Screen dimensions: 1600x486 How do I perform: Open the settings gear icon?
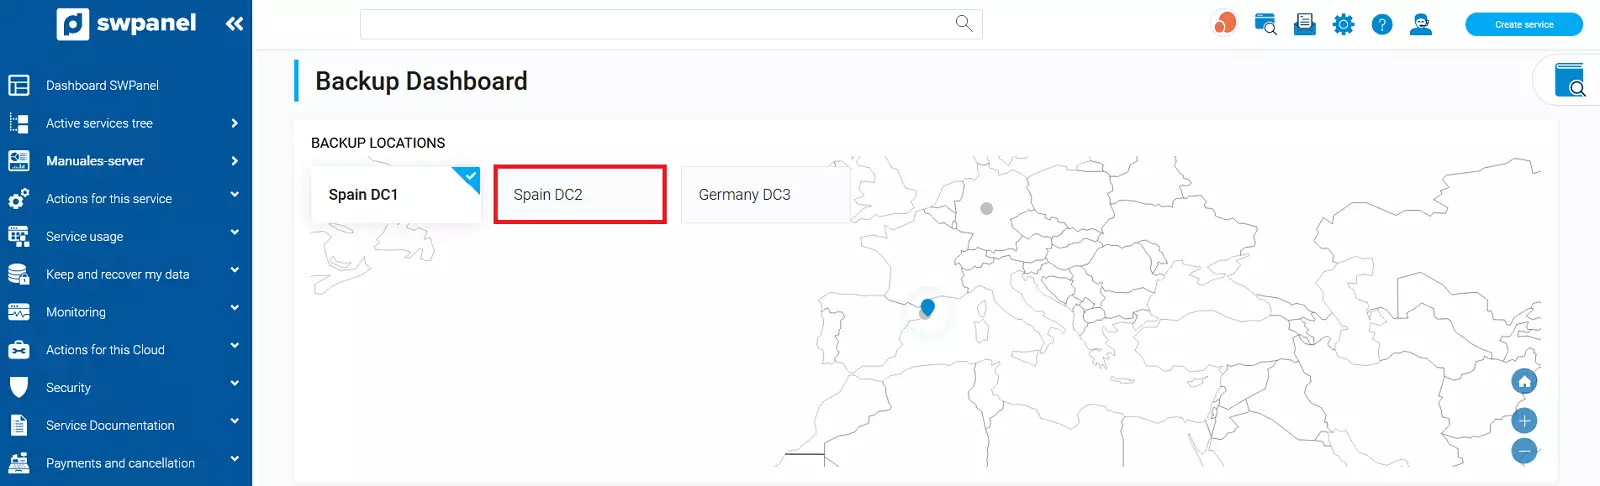point(1343,24)
